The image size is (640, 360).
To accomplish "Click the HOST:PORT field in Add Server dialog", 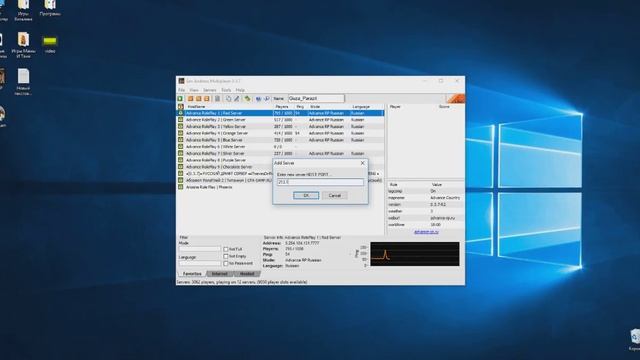I will coord(320,182).
